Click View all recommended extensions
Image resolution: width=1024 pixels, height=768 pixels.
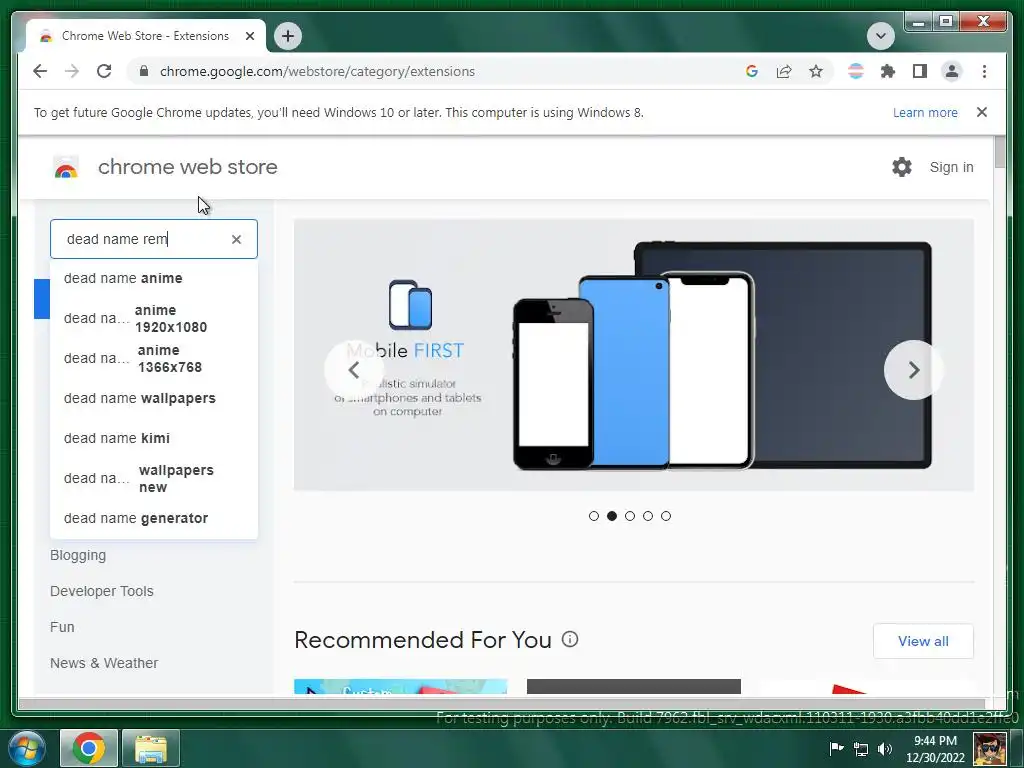923,641
